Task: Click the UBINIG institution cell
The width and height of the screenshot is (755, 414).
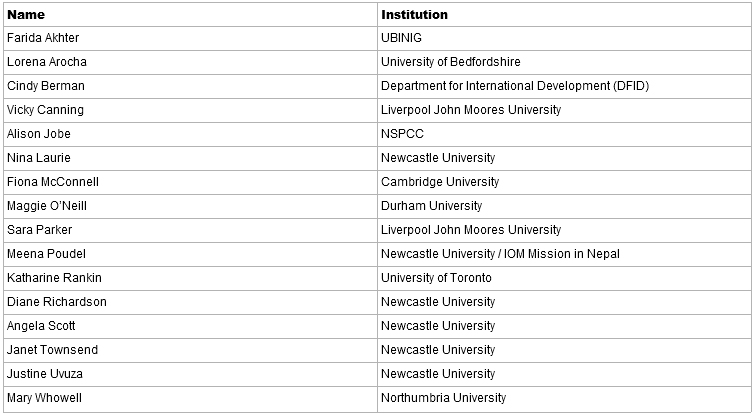Action: click(403, 38)
